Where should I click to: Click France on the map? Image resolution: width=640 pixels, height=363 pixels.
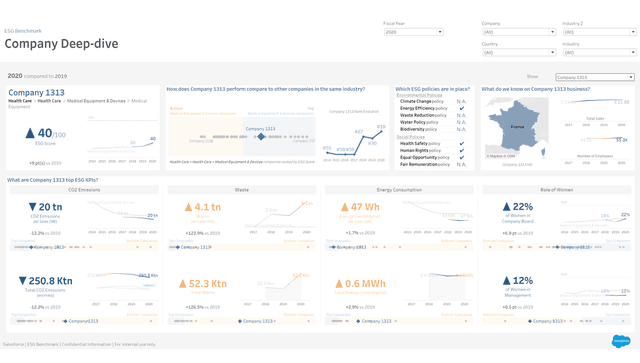pos(518,127)
